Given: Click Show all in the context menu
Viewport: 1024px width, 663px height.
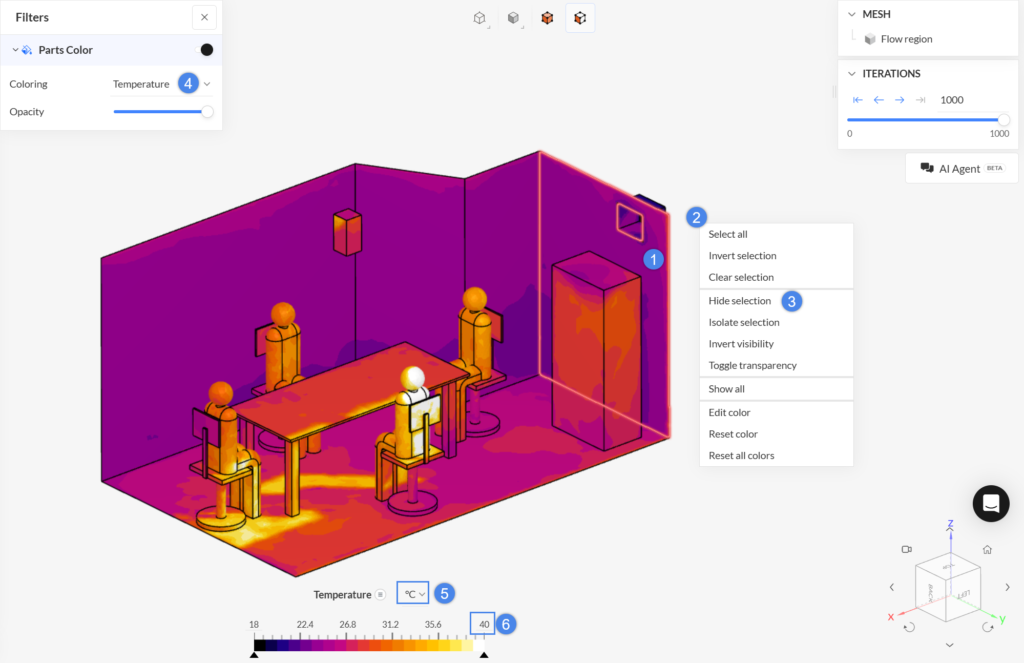Looking at the screenshot, I should (x=776, y=389).
